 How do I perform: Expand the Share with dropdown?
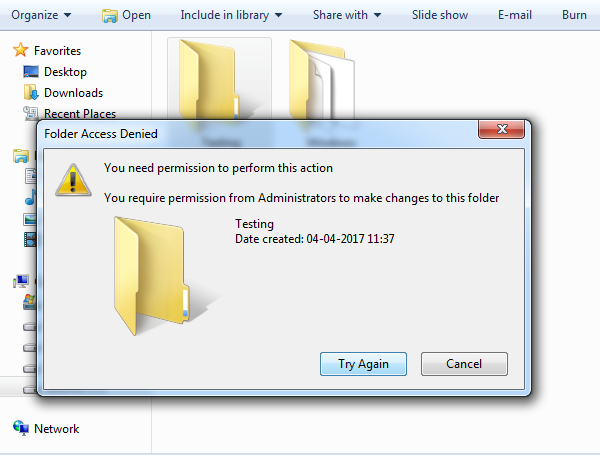347,15
